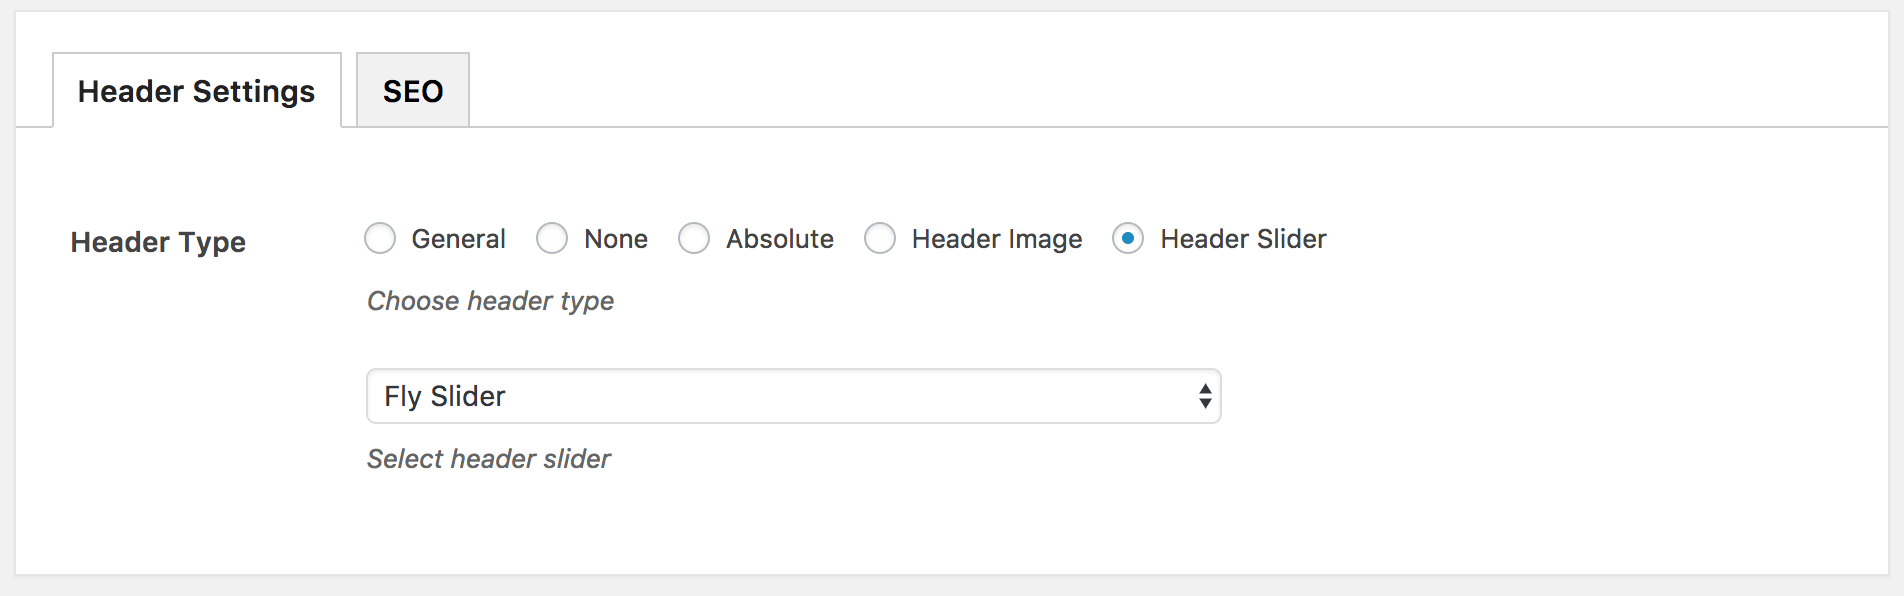Click the "Absolute" option label text
1904x596 pixels.
point(780,239)
